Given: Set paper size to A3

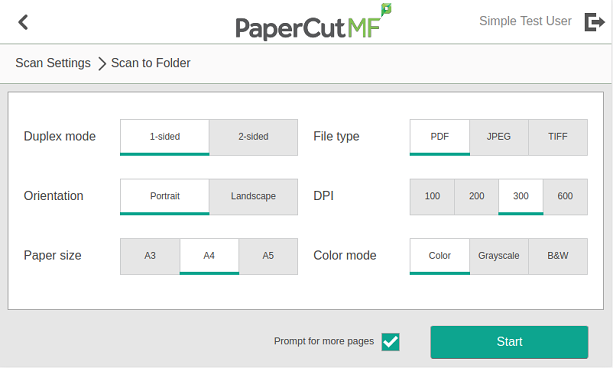Looking at the screenshot, I should click(x=150, y=256).
